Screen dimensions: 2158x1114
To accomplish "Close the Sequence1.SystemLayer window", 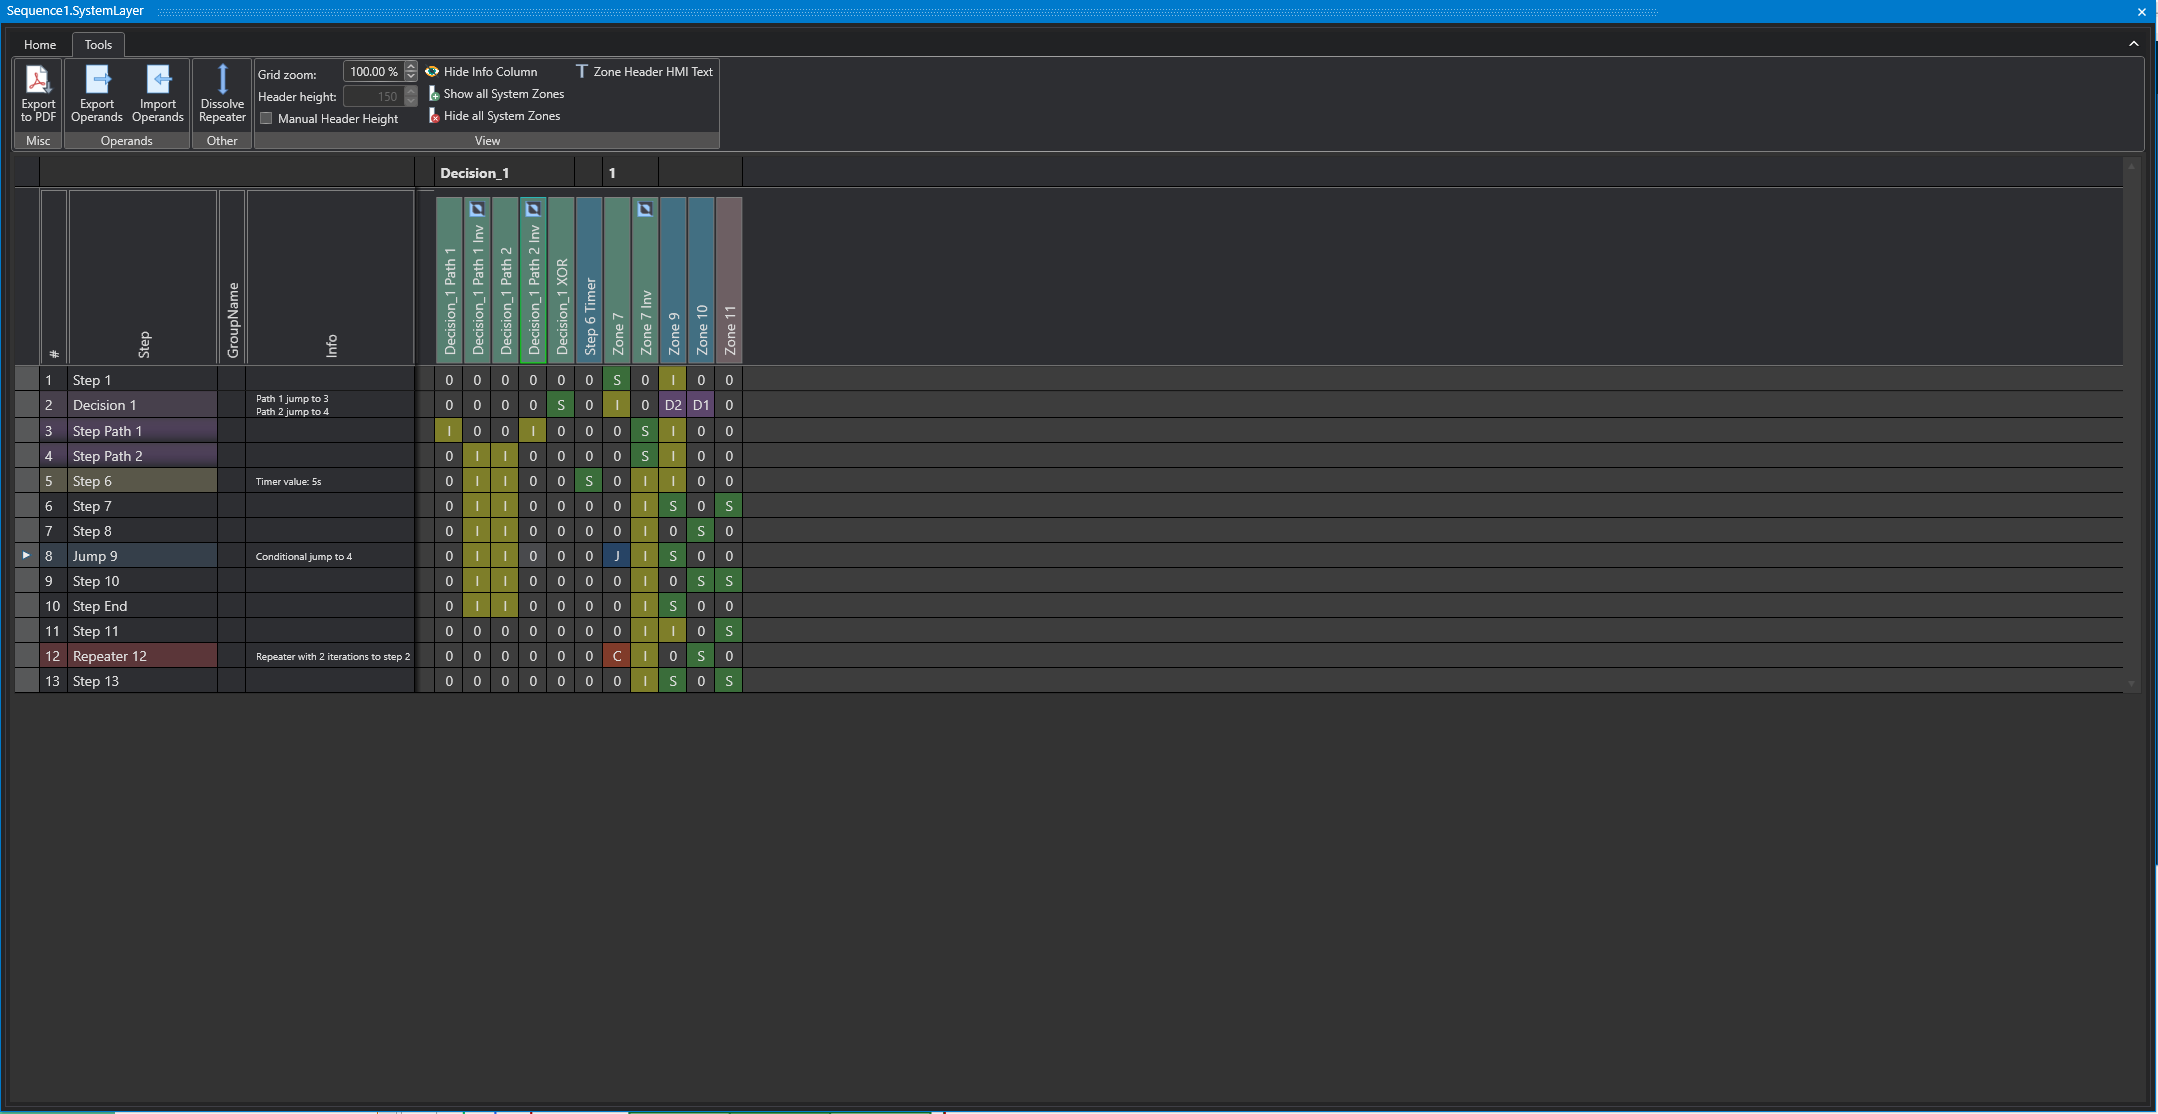I will point(2141,11).
